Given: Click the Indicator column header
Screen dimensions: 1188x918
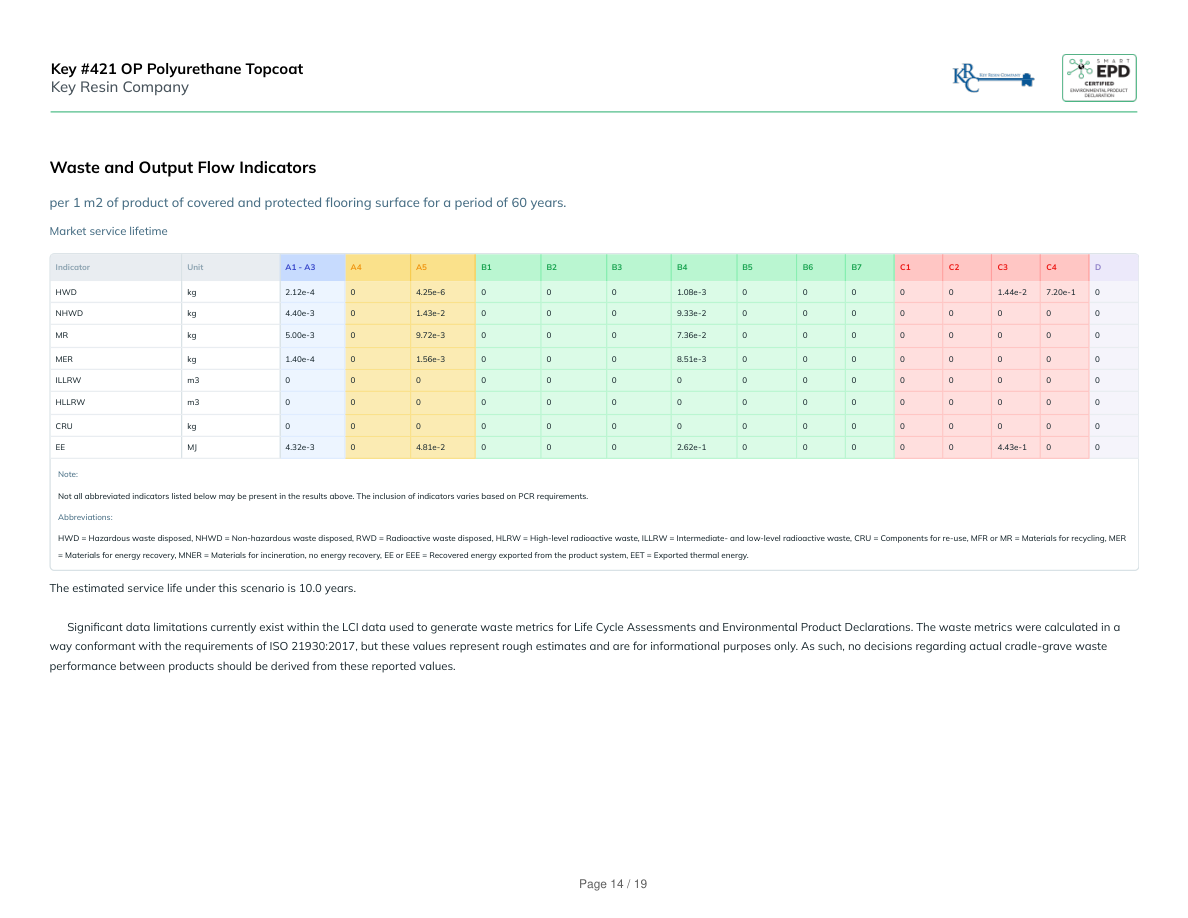Looking at the screenshot, I should (73, 267).
